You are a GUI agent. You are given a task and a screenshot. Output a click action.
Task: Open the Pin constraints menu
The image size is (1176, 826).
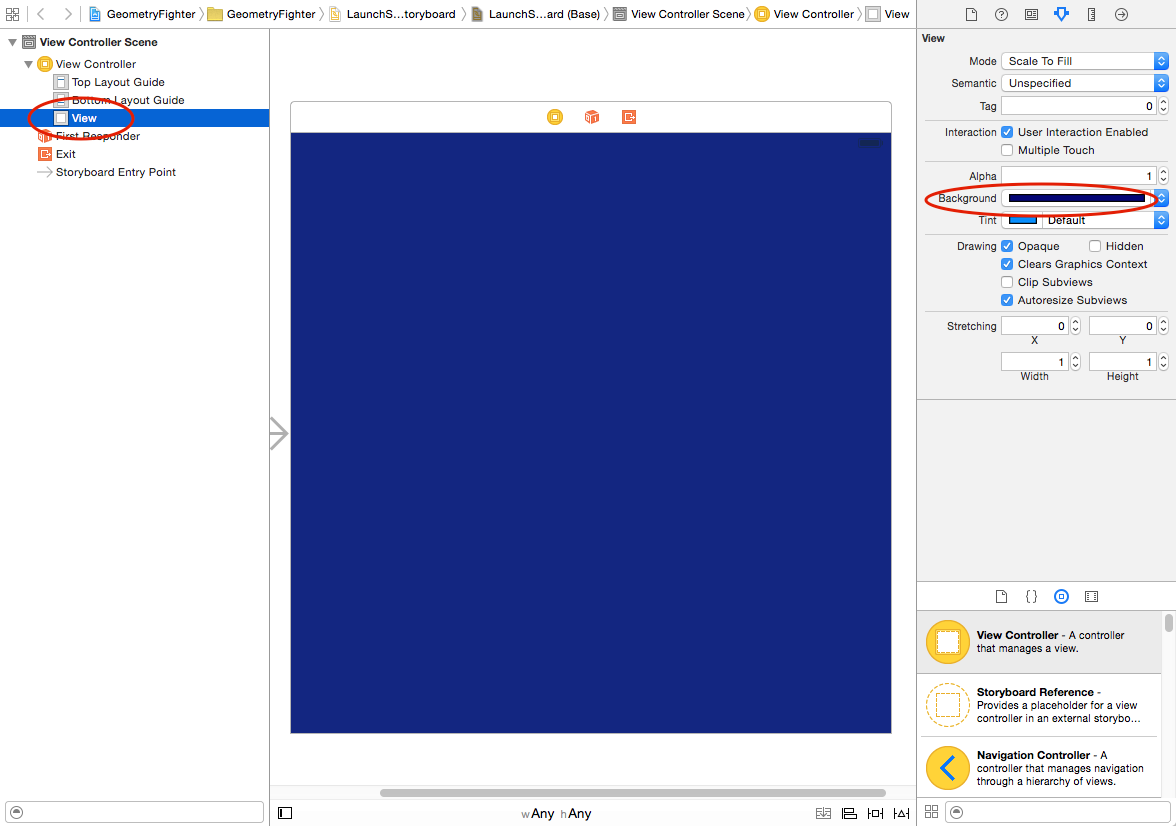click(875, 813)
